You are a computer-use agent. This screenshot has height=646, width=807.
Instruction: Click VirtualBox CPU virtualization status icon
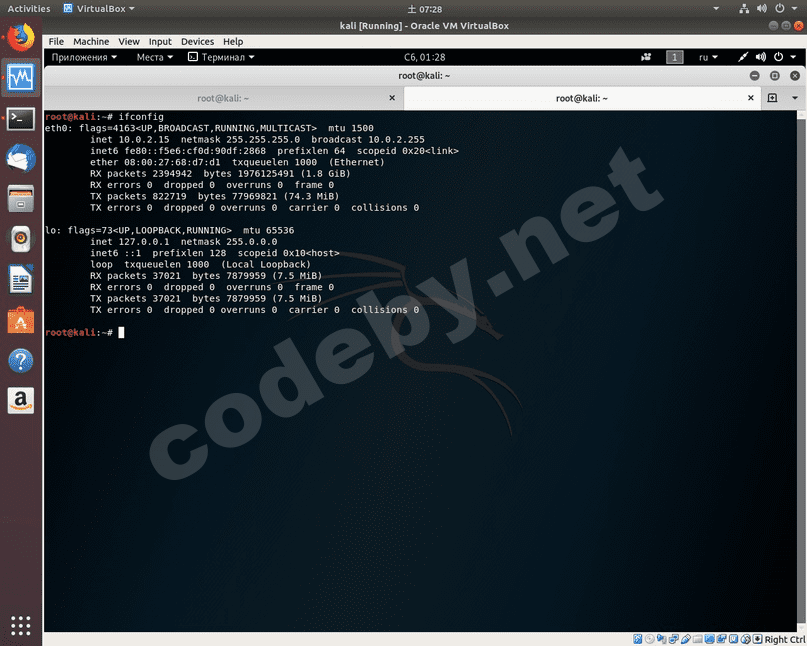tap(733, 639)
